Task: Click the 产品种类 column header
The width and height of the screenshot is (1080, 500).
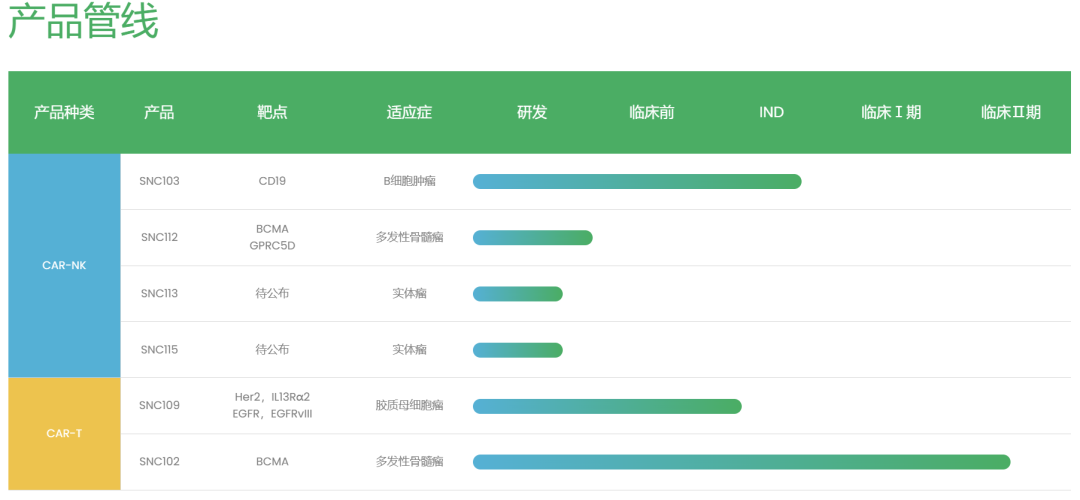Action: (64, 112)
